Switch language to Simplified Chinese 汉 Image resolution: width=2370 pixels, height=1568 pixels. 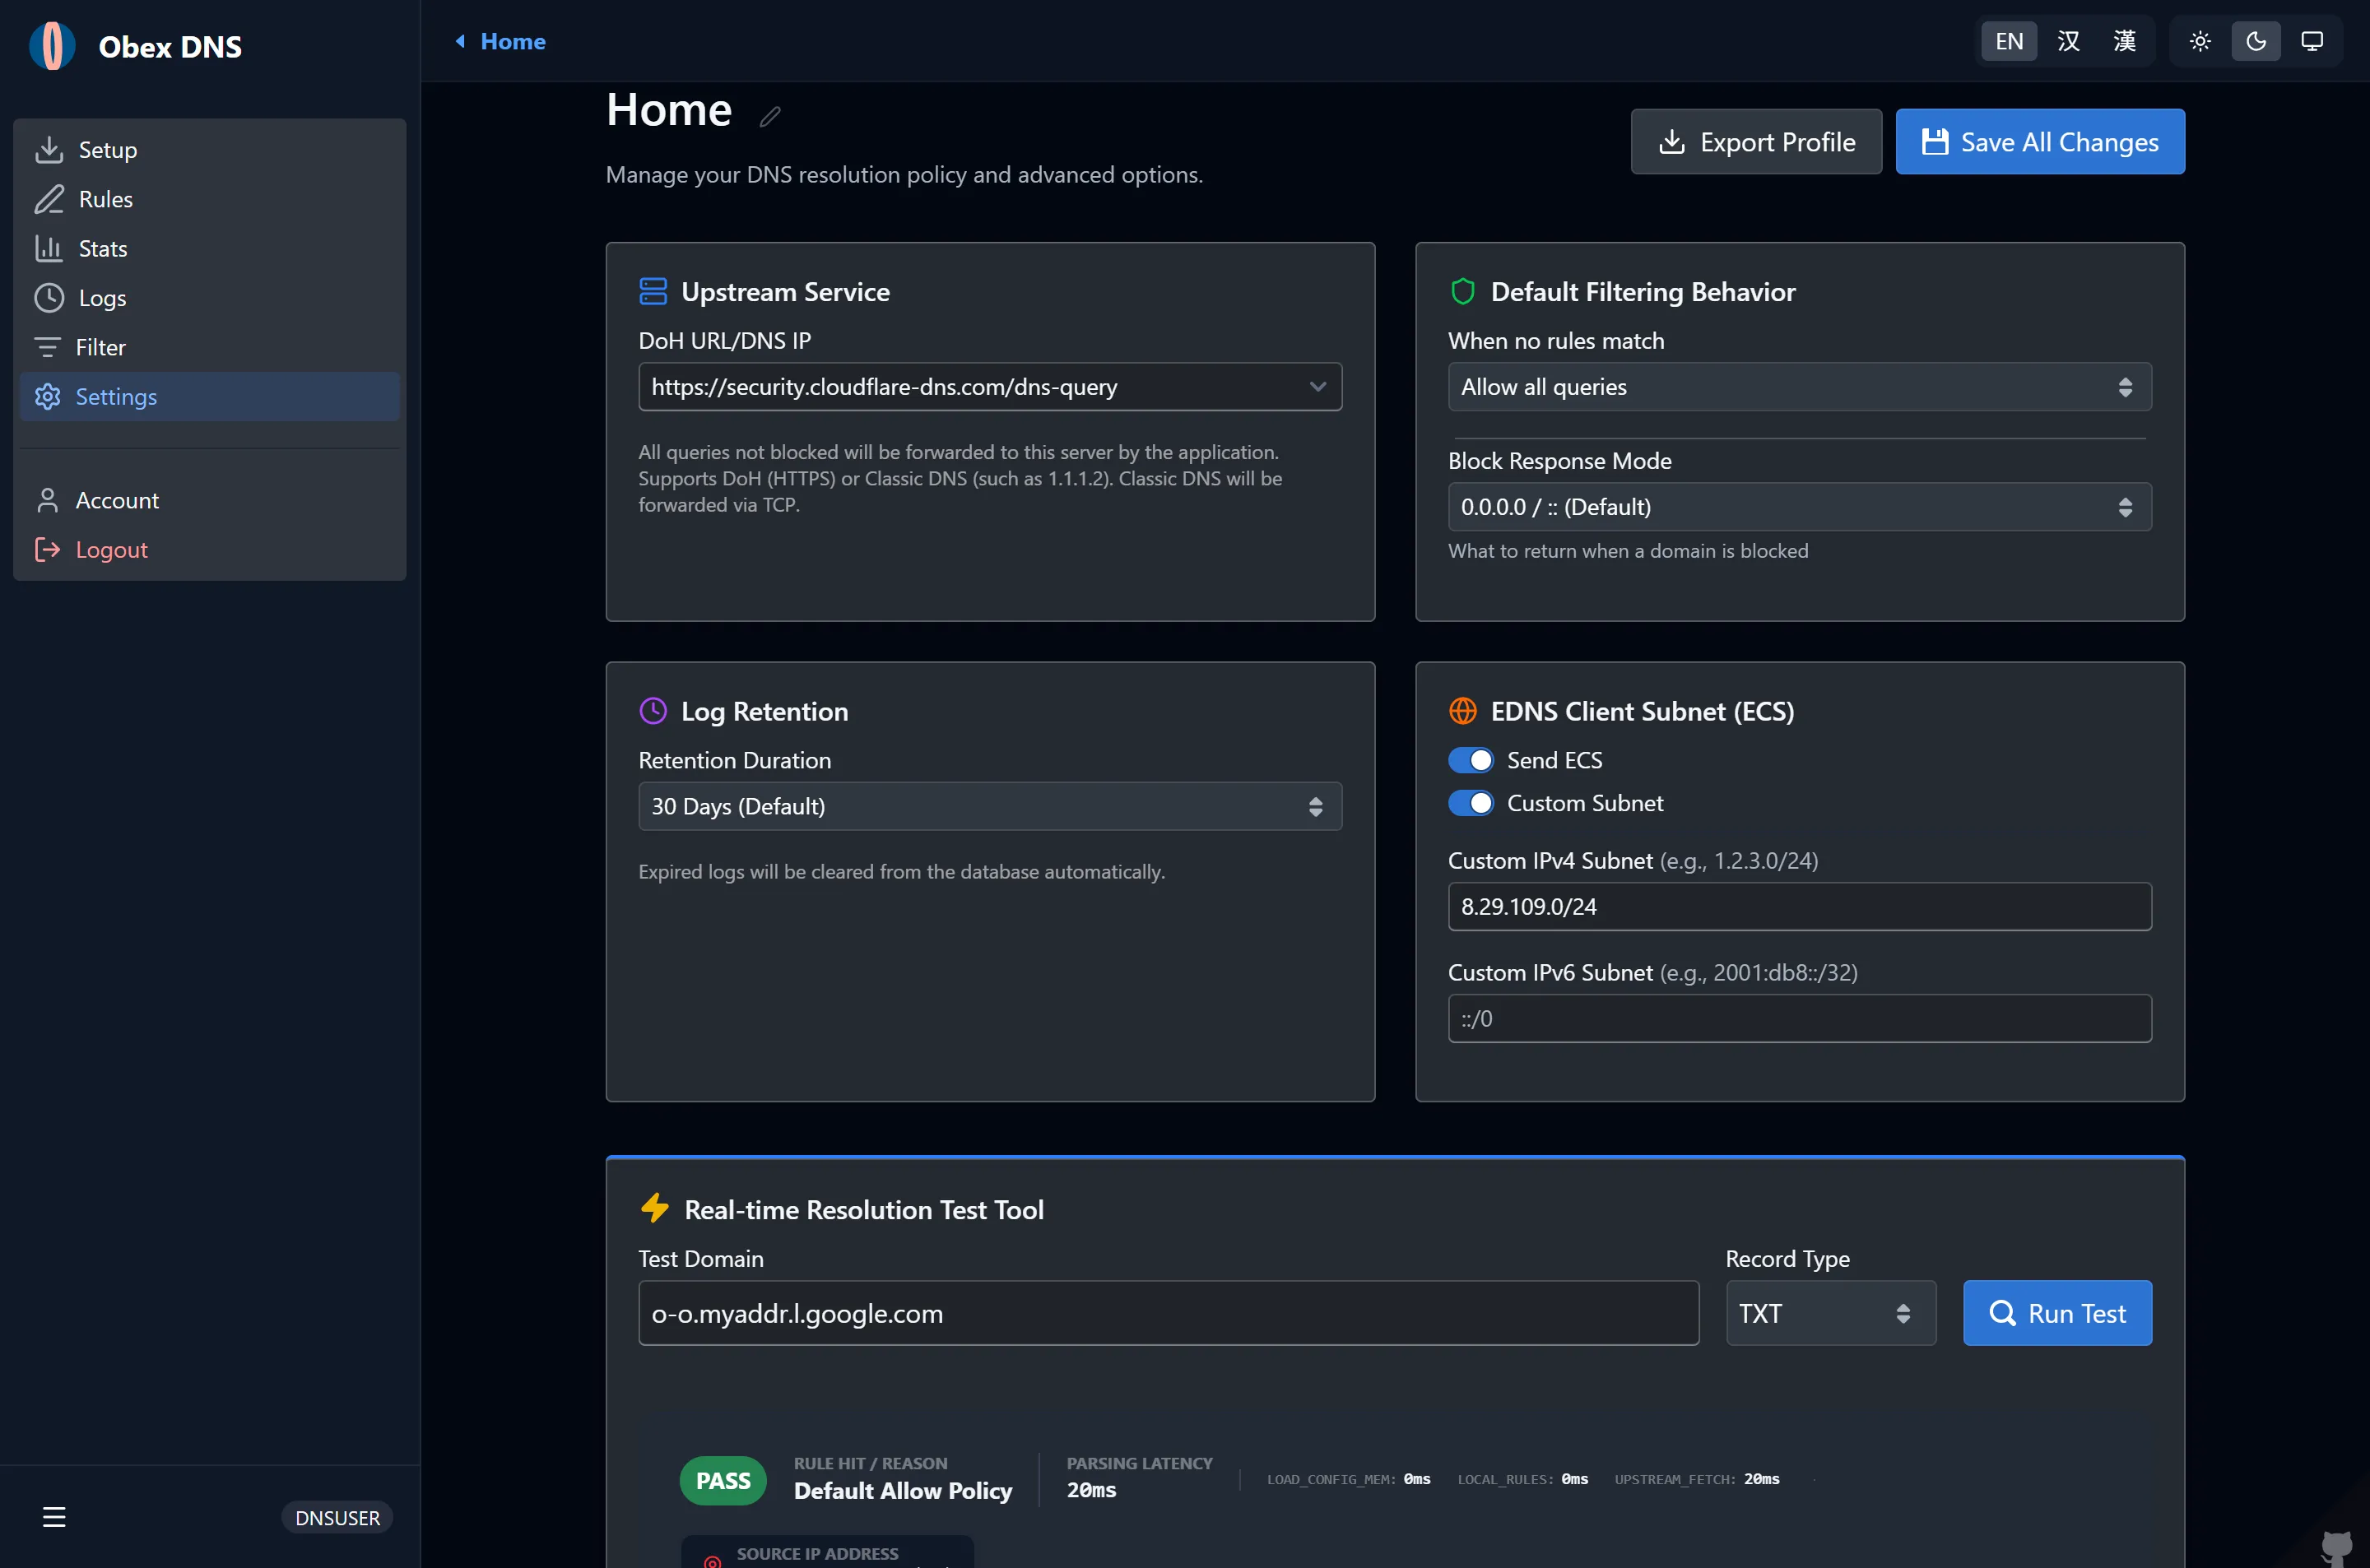tap(2068, 41)
